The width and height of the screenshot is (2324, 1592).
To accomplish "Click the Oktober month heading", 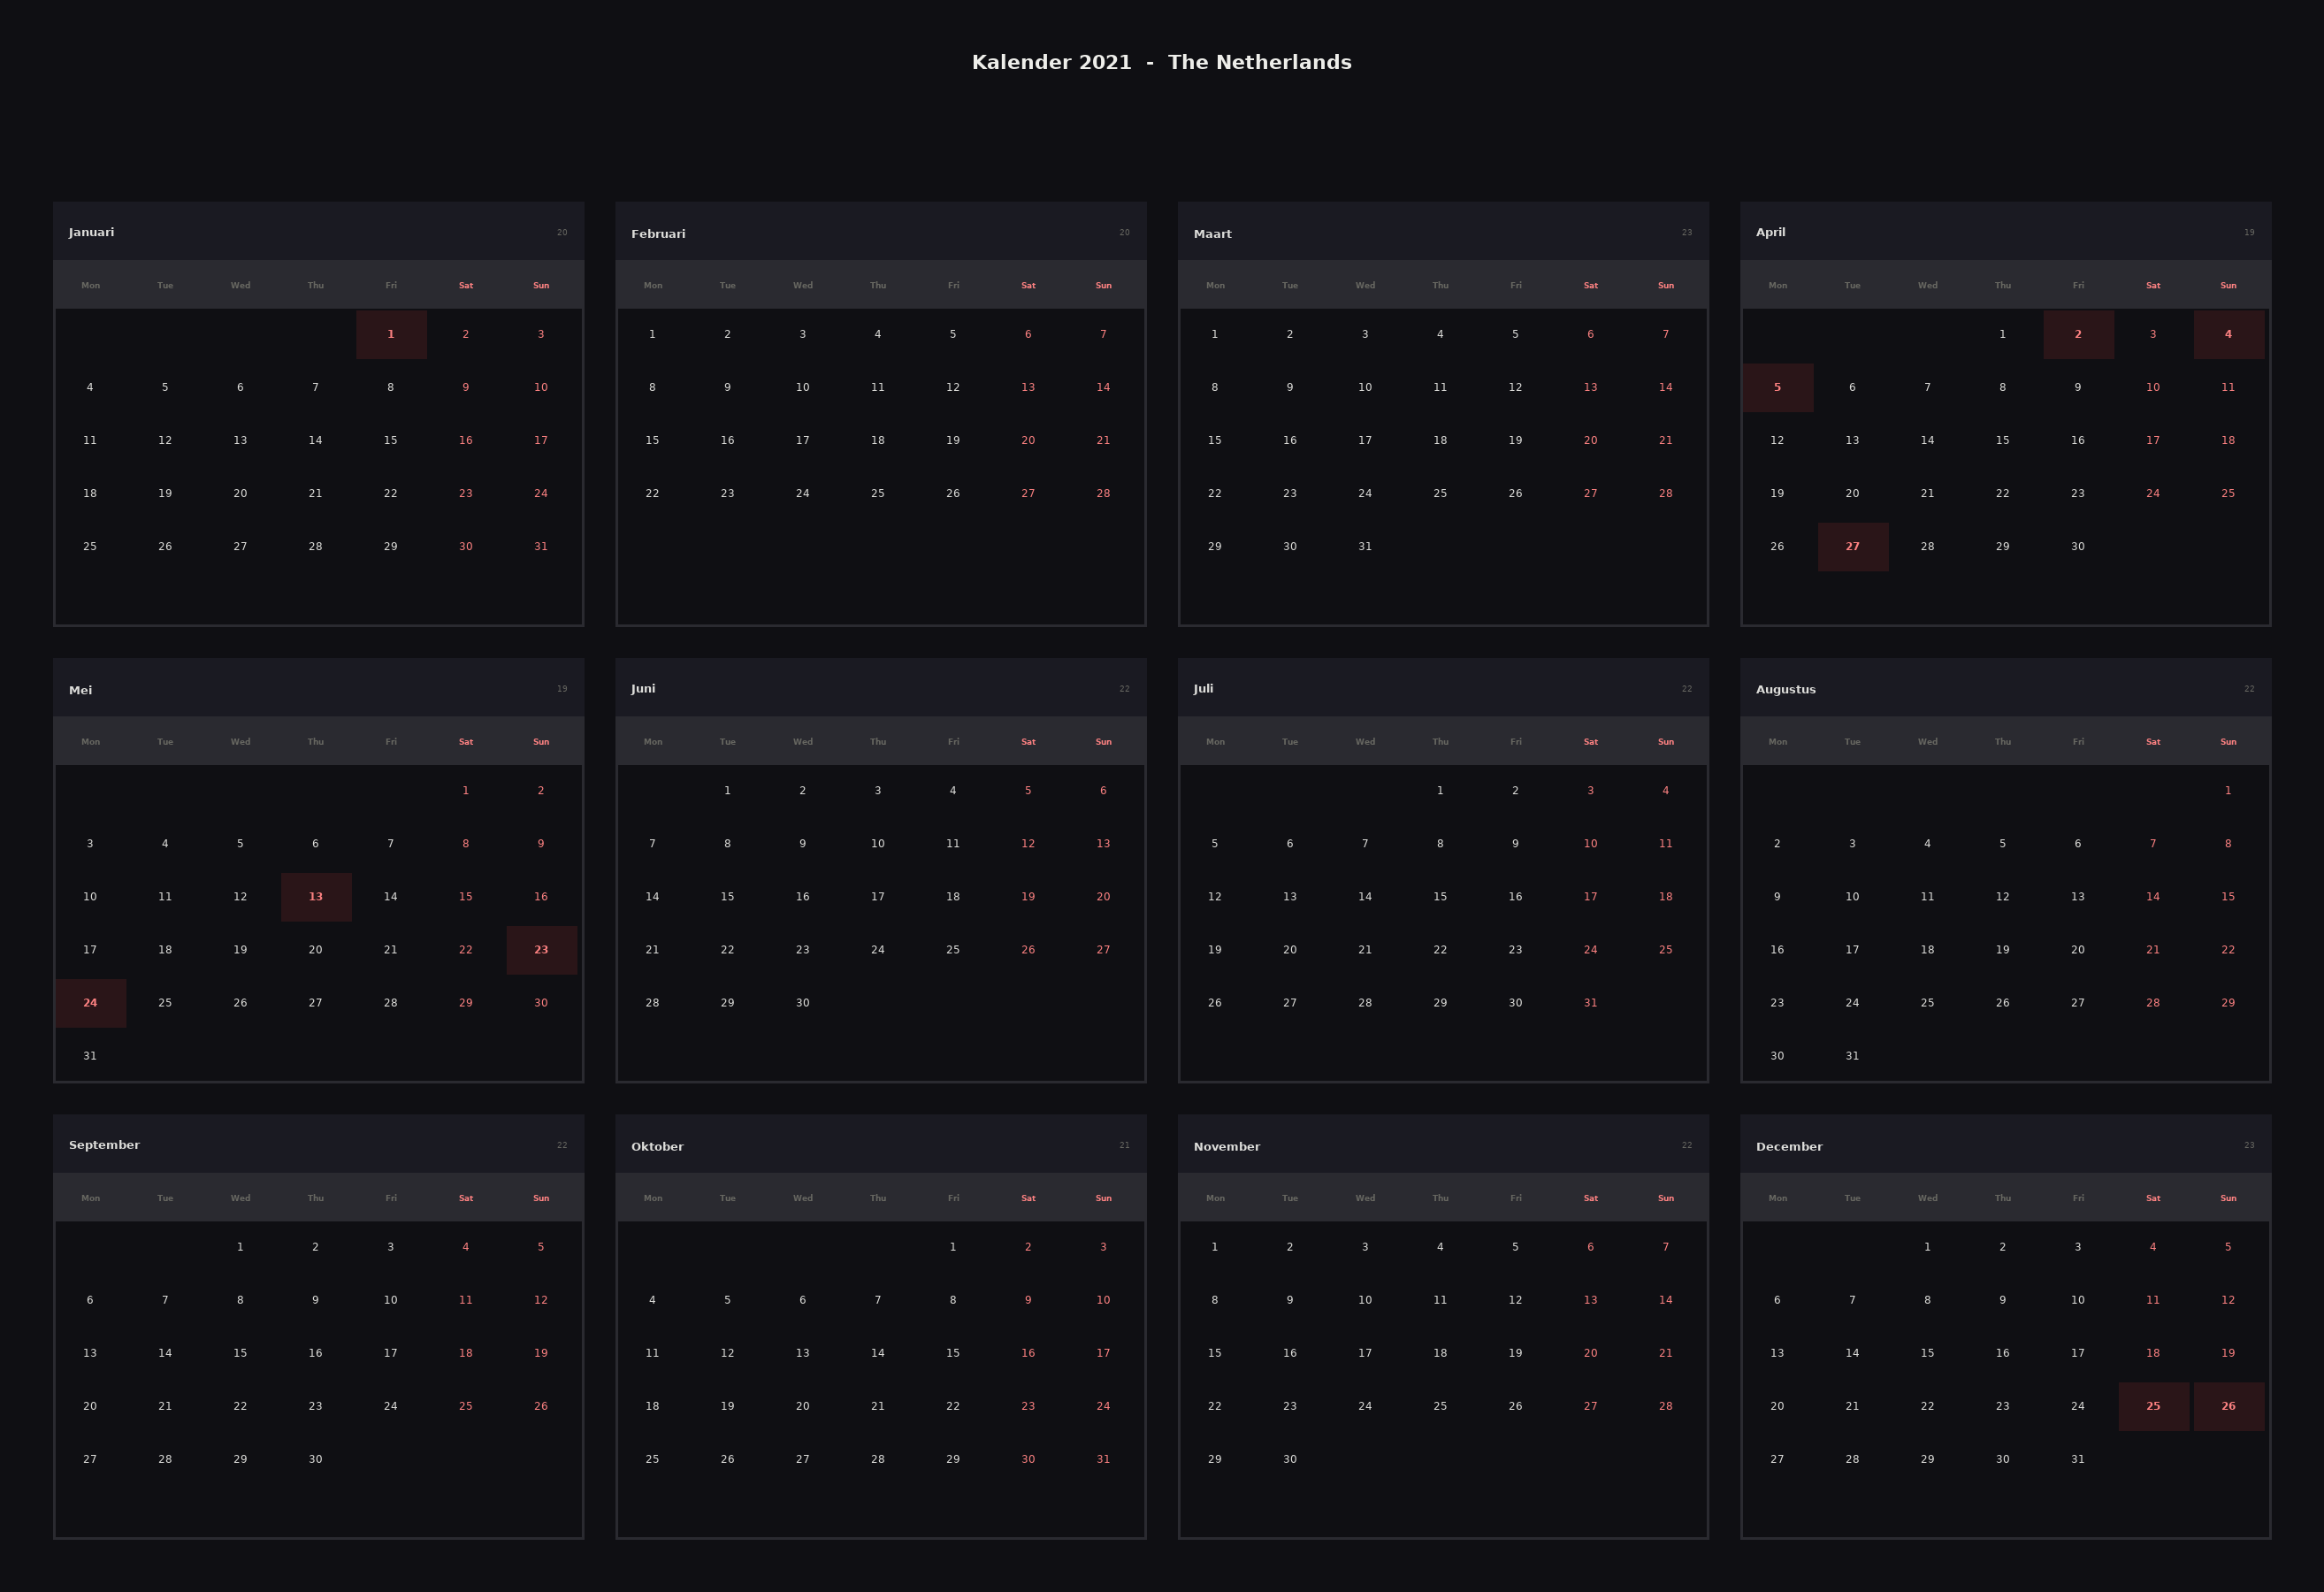I will tap(657, 1147).
